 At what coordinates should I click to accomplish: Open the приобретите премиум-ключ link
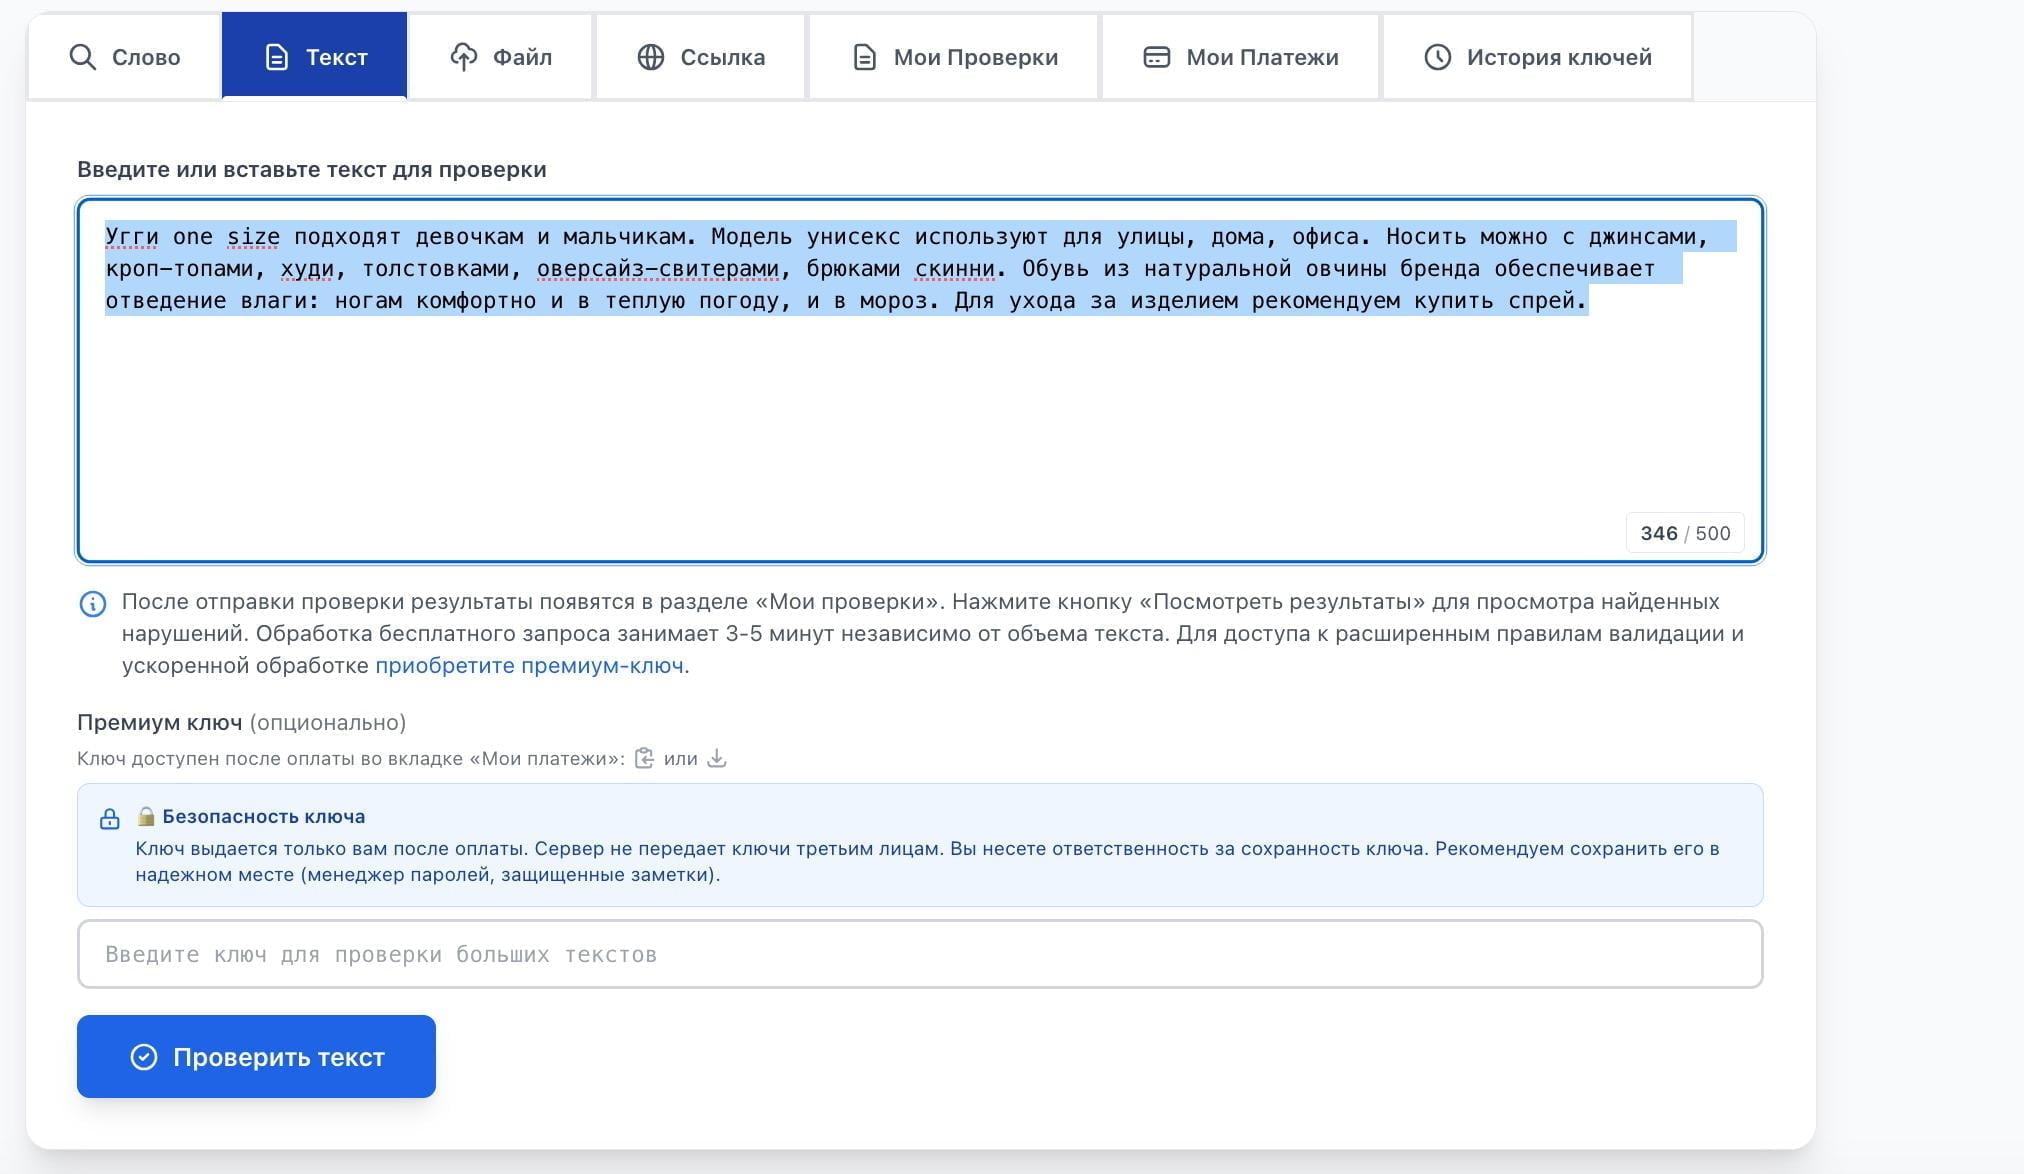tap(531, 665)
